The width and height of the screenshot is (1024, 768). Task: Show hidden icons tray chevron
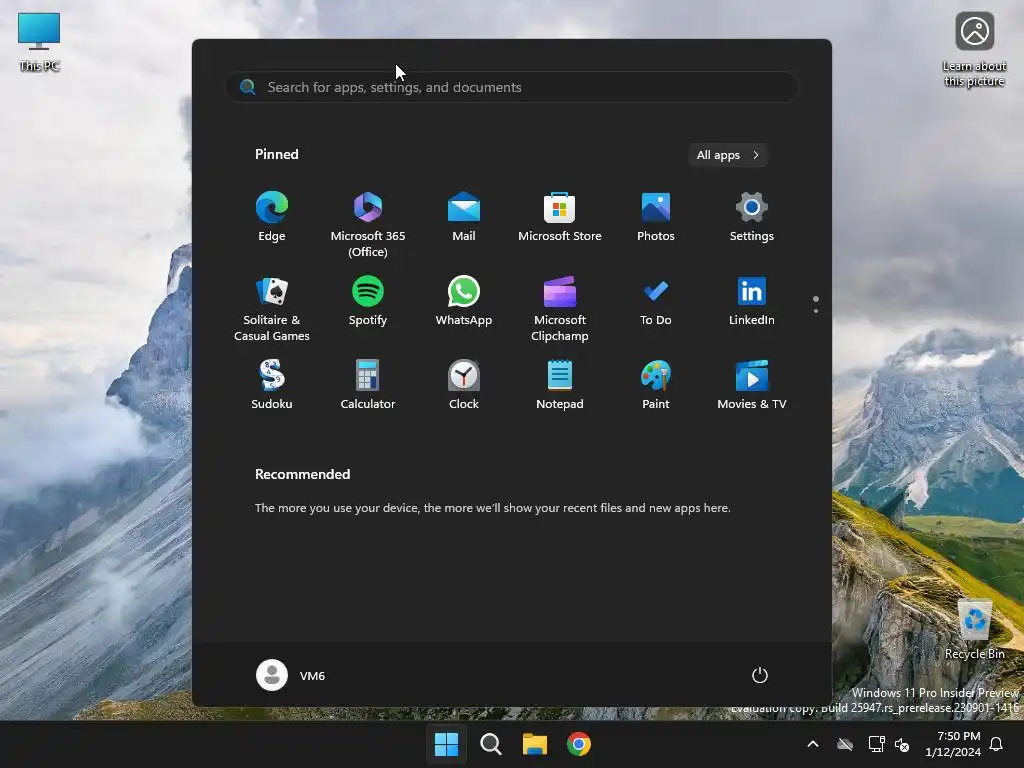[813, 744]
